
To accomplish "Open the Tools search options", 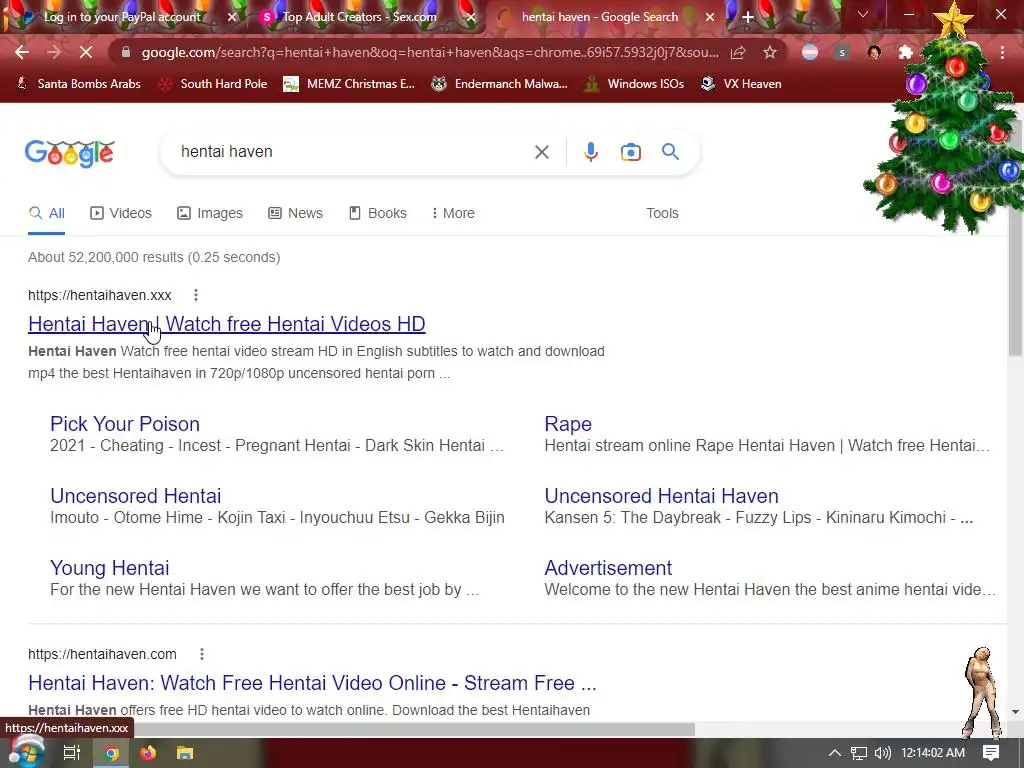I will point(662,213).
